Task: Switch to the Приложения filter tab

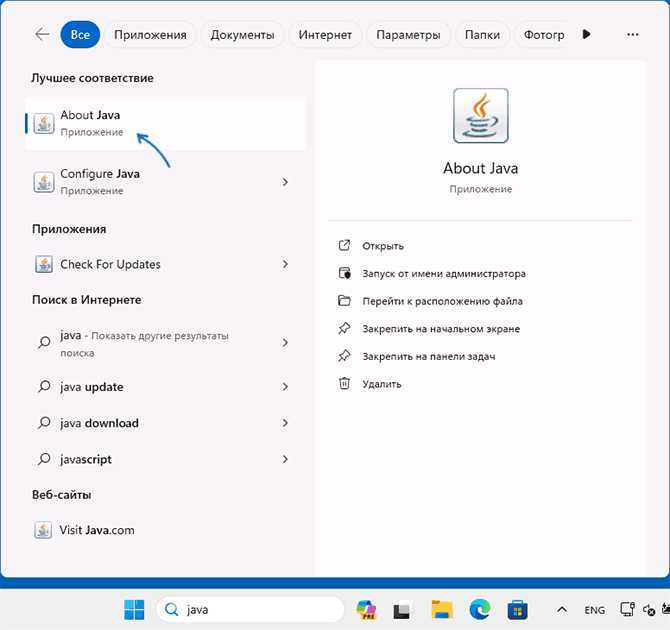Action: tap(150, 34)
